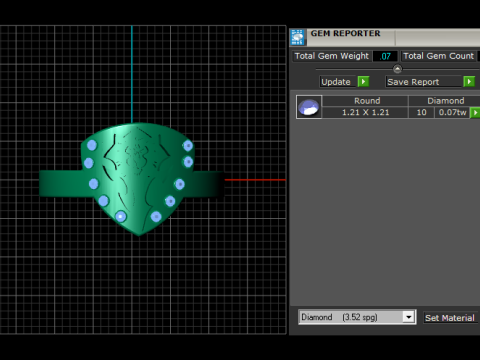Open the Diamond (3.52 spg) material dropdown
This screenshot has width=480, height=360.
[x=408, y=317]
